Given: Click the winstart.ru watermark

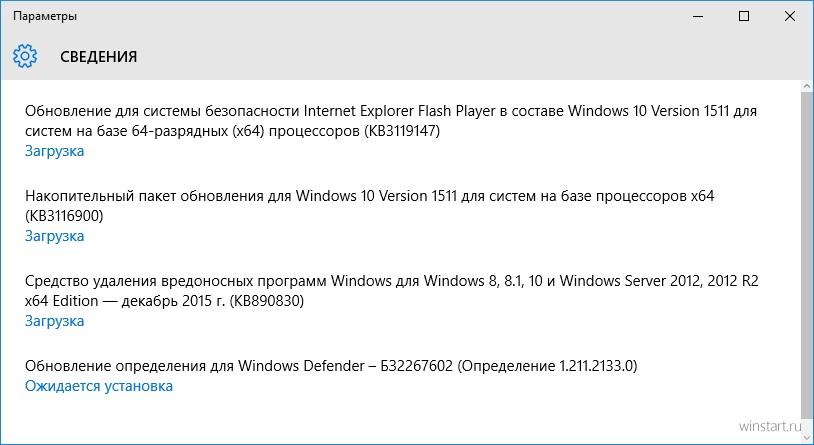Looking at the screenshot, I should 770,426.
